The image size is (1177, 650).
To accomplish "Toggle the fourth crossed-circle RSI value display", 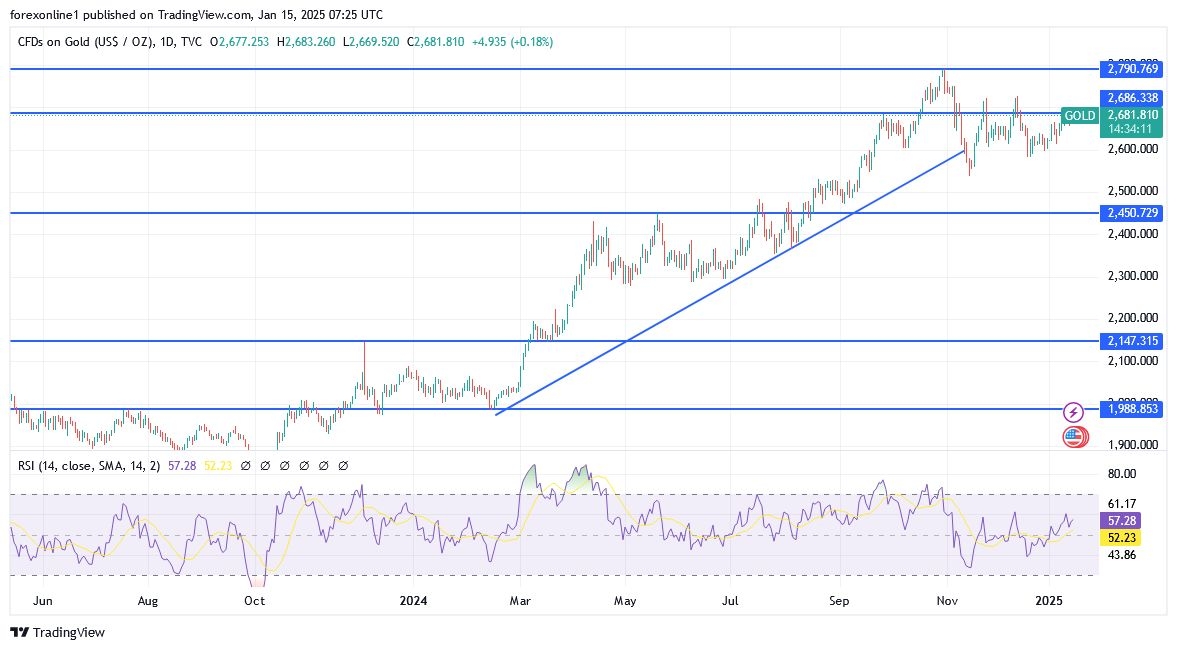I will pos(304,465).
